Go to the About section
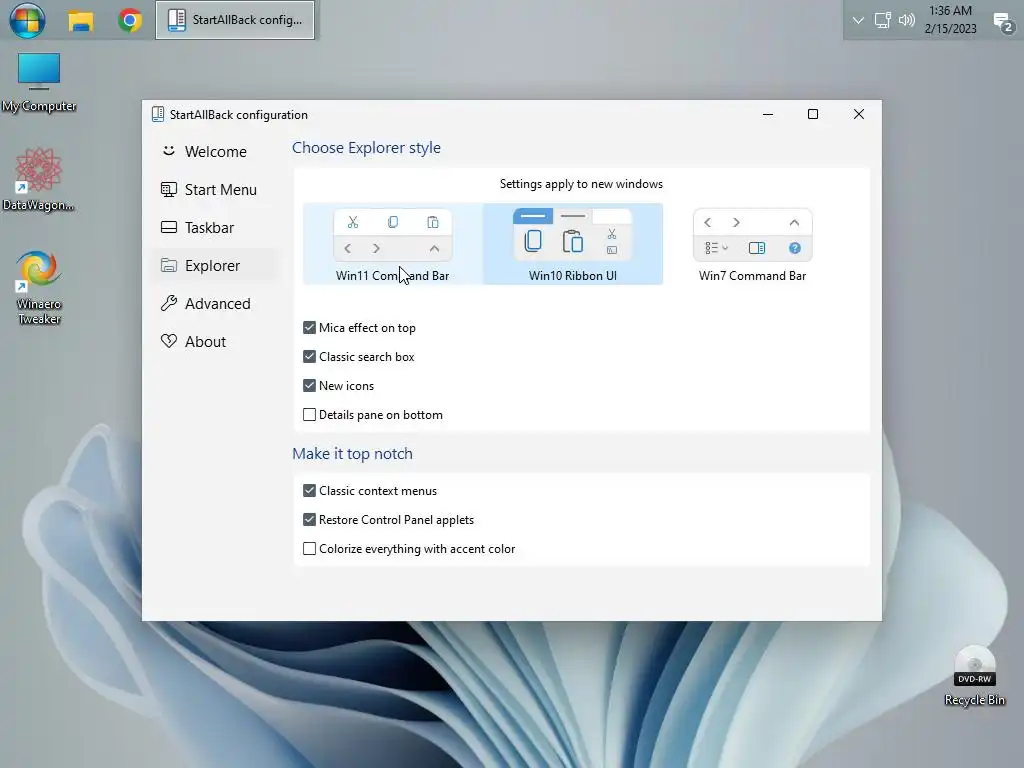The width and height of the screenshot is (1024, 768). coord(215,342)
